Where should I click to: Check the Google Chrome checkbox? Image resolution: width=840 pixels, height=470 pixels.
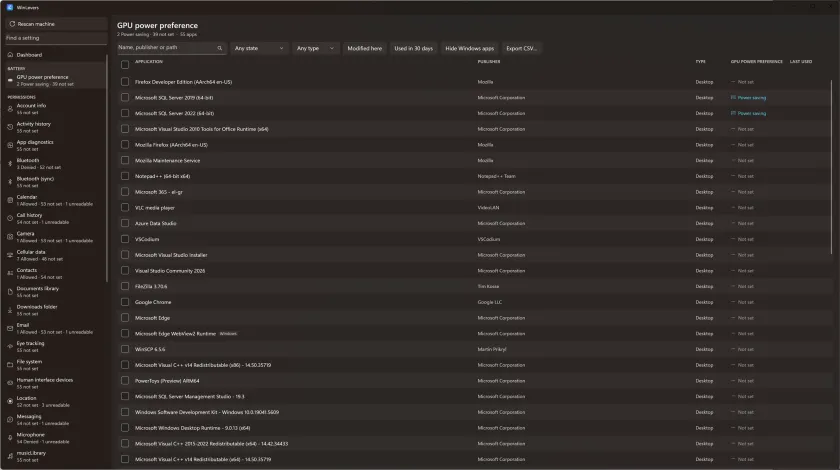(125, 302)
